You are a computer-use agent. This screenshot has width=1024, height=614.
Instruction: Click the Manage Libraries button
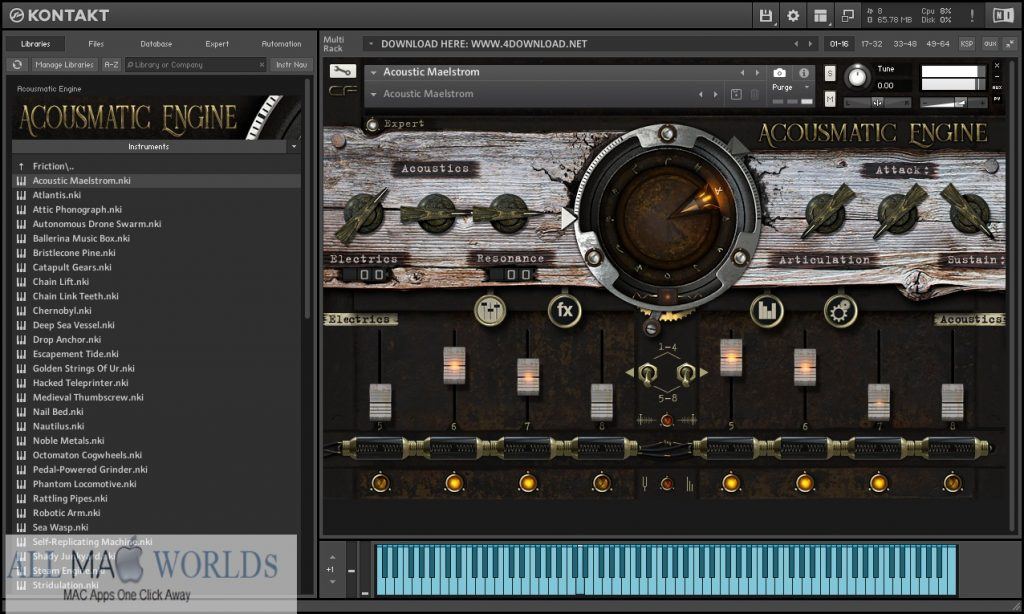pos(64,65)
